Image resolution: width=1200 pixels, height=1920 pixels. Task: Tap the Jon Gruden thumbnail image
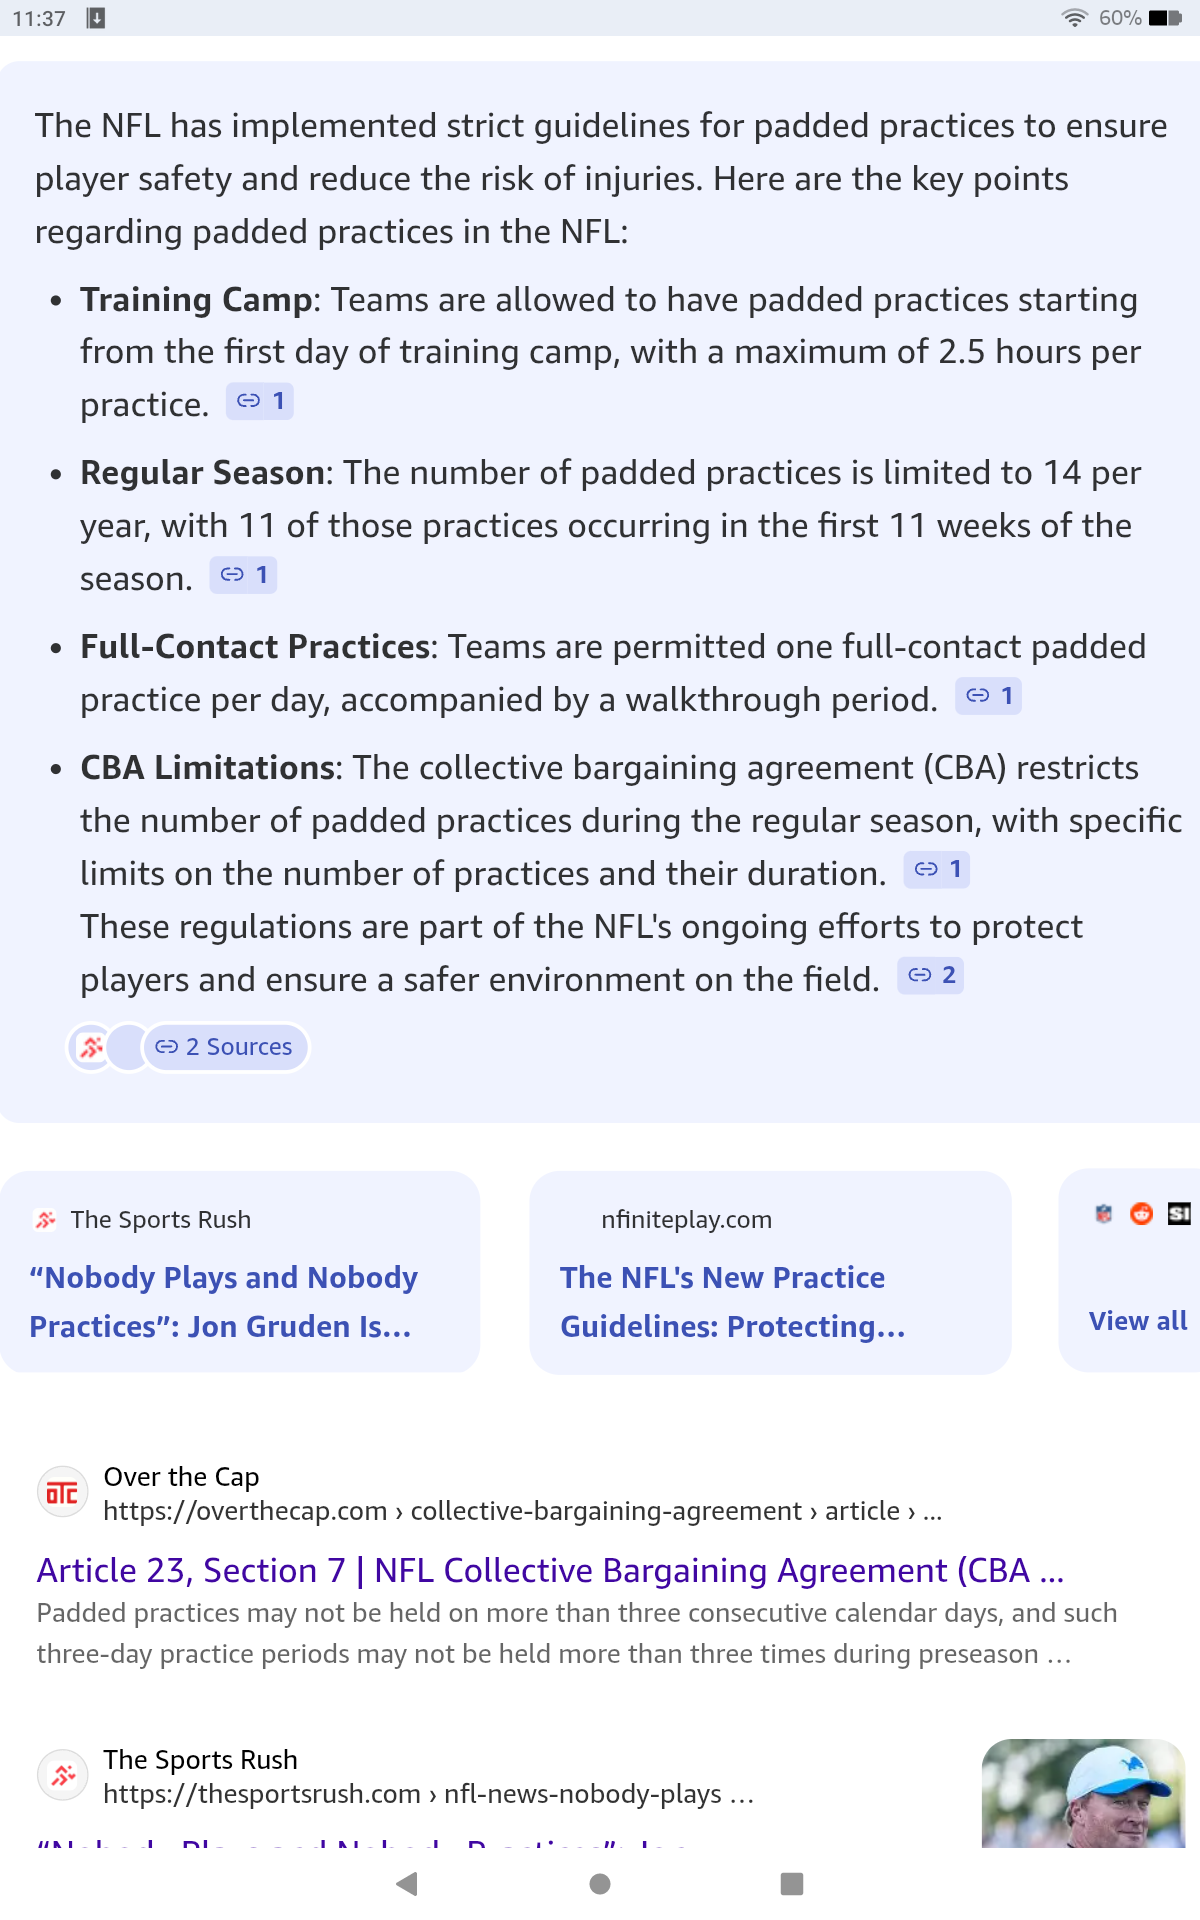[1083, 1792]
